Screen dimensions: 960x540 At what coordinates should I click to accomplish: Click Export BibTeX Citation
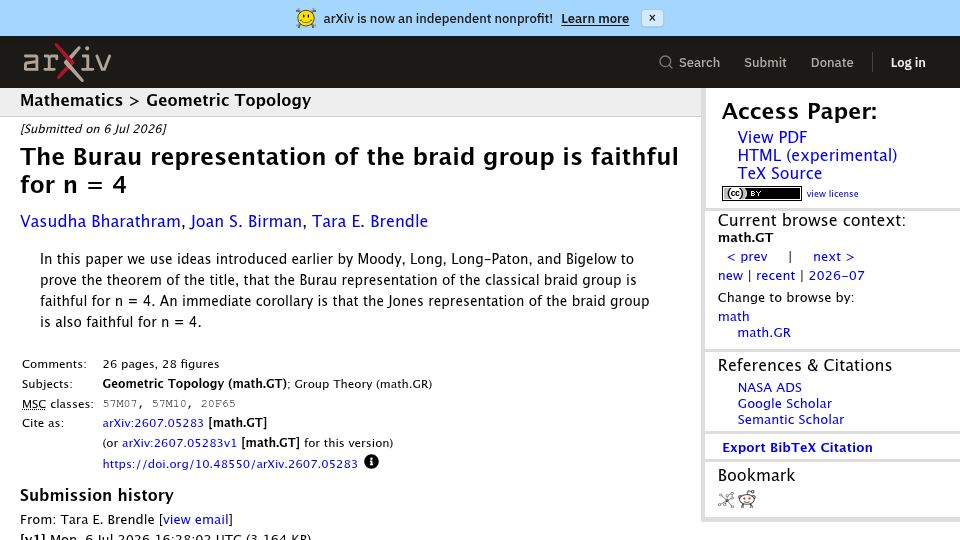797,448
